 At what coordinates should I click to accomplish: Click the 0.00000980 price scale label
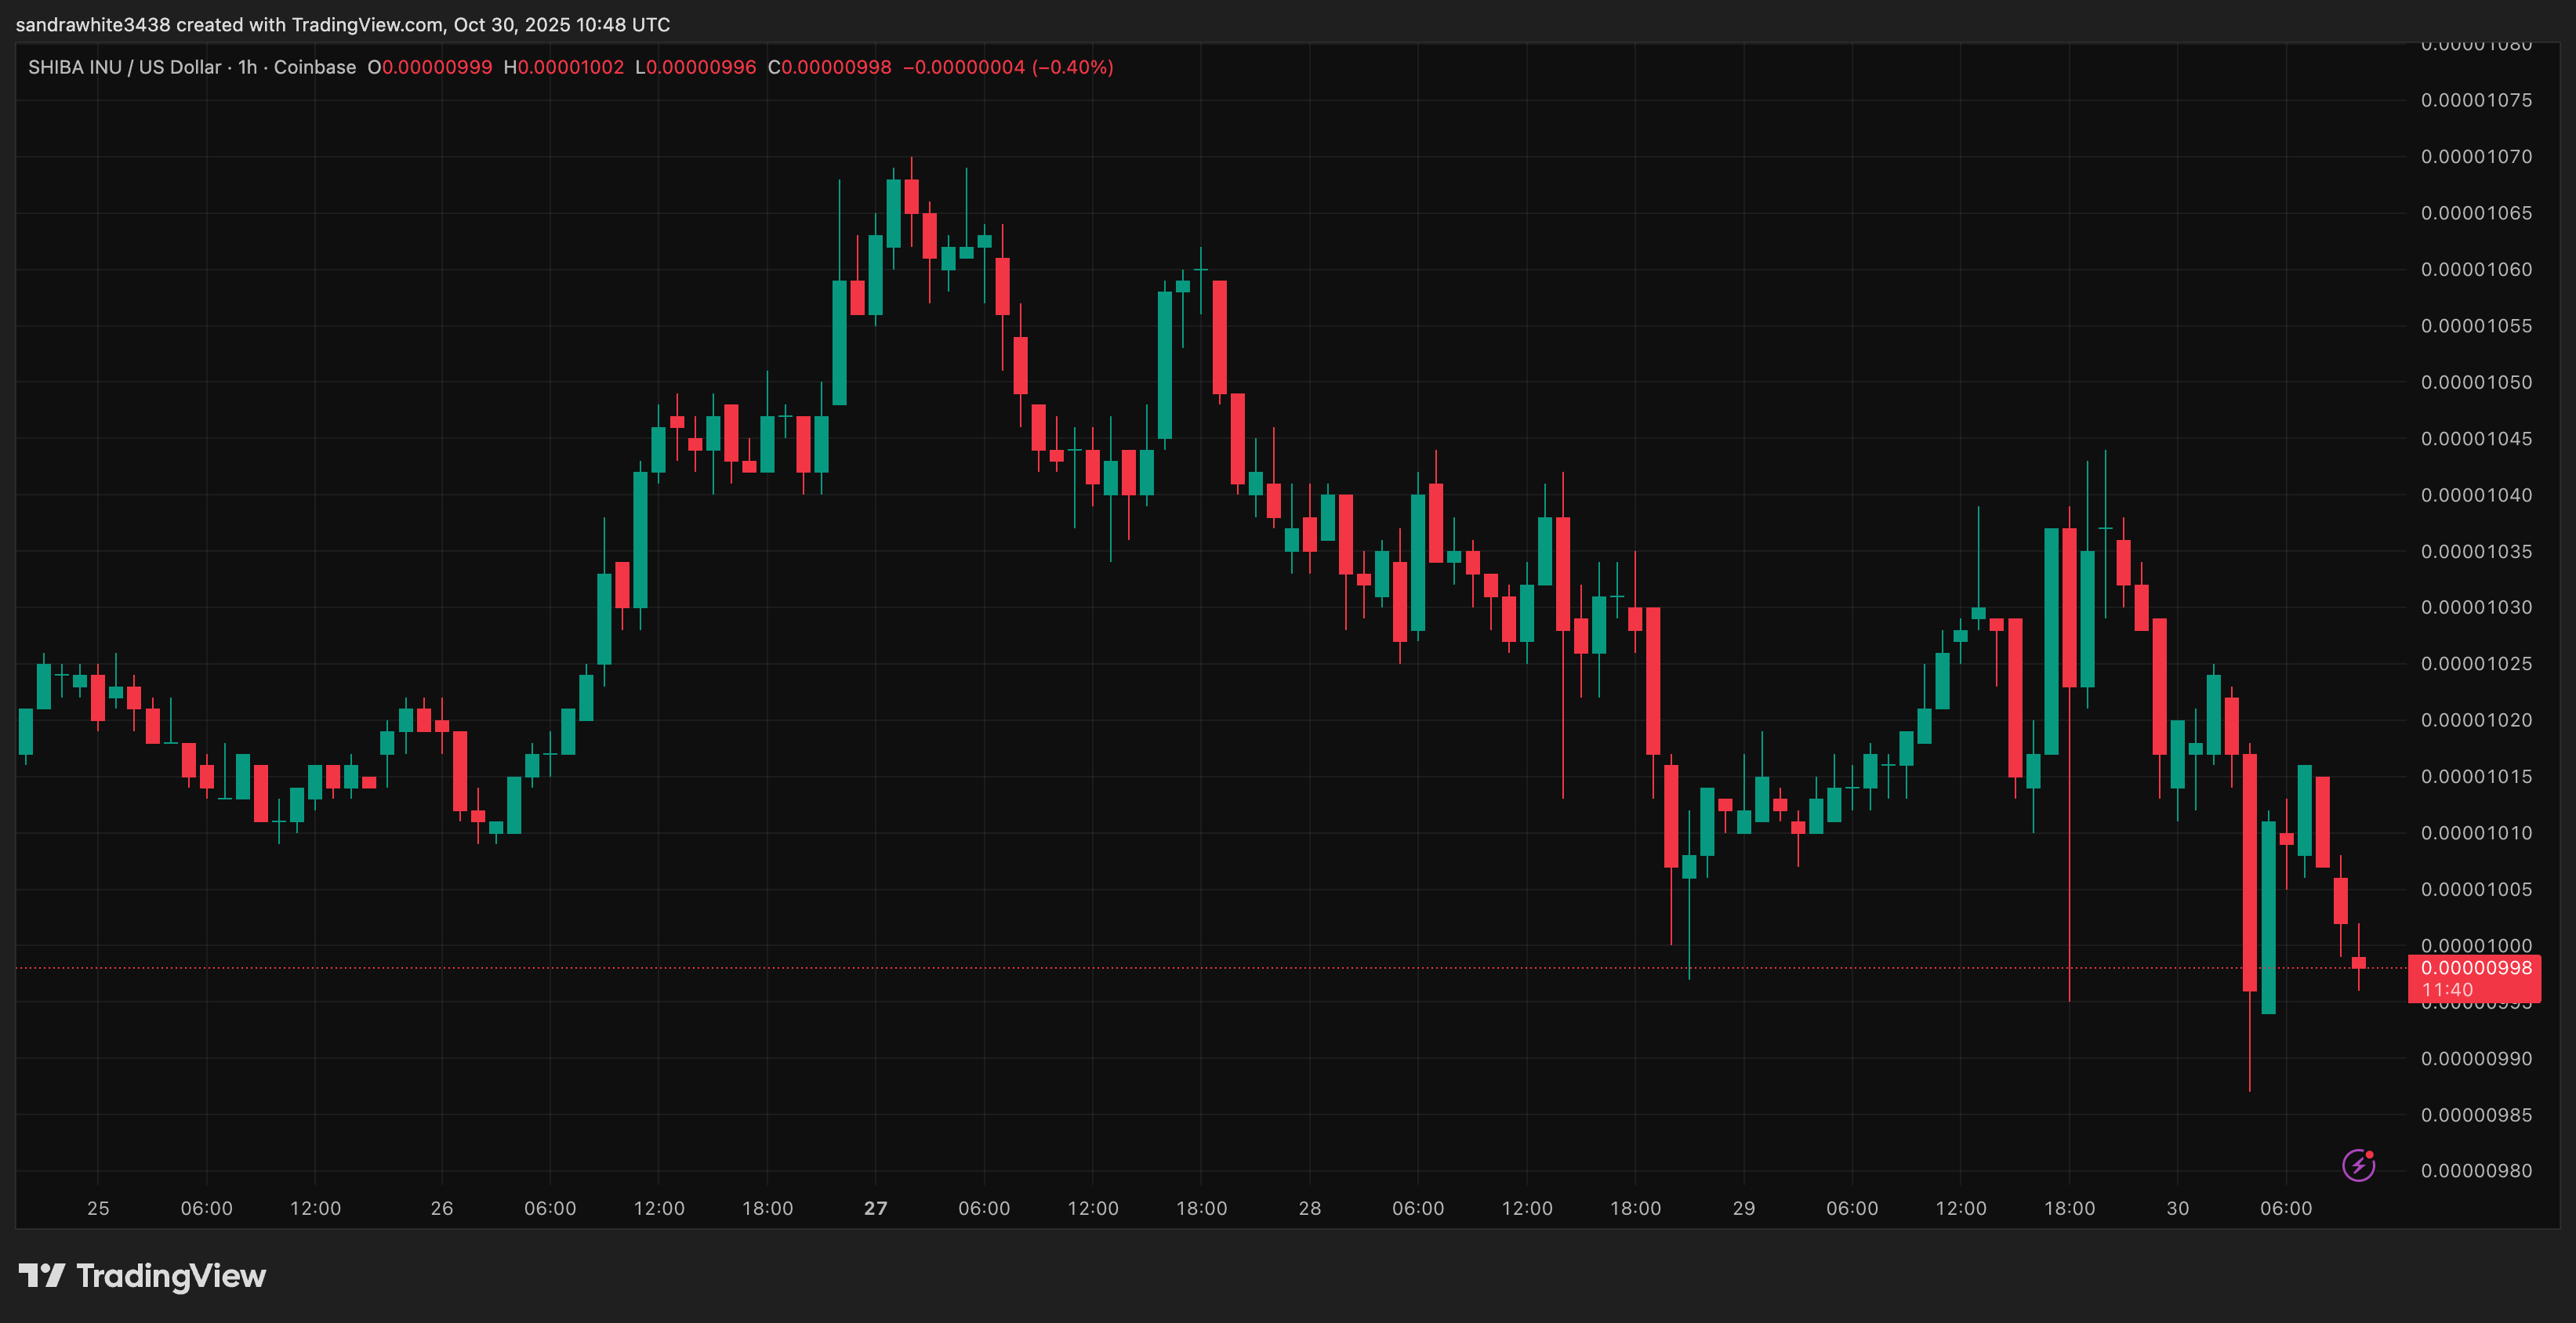tap(2476, 1171)
